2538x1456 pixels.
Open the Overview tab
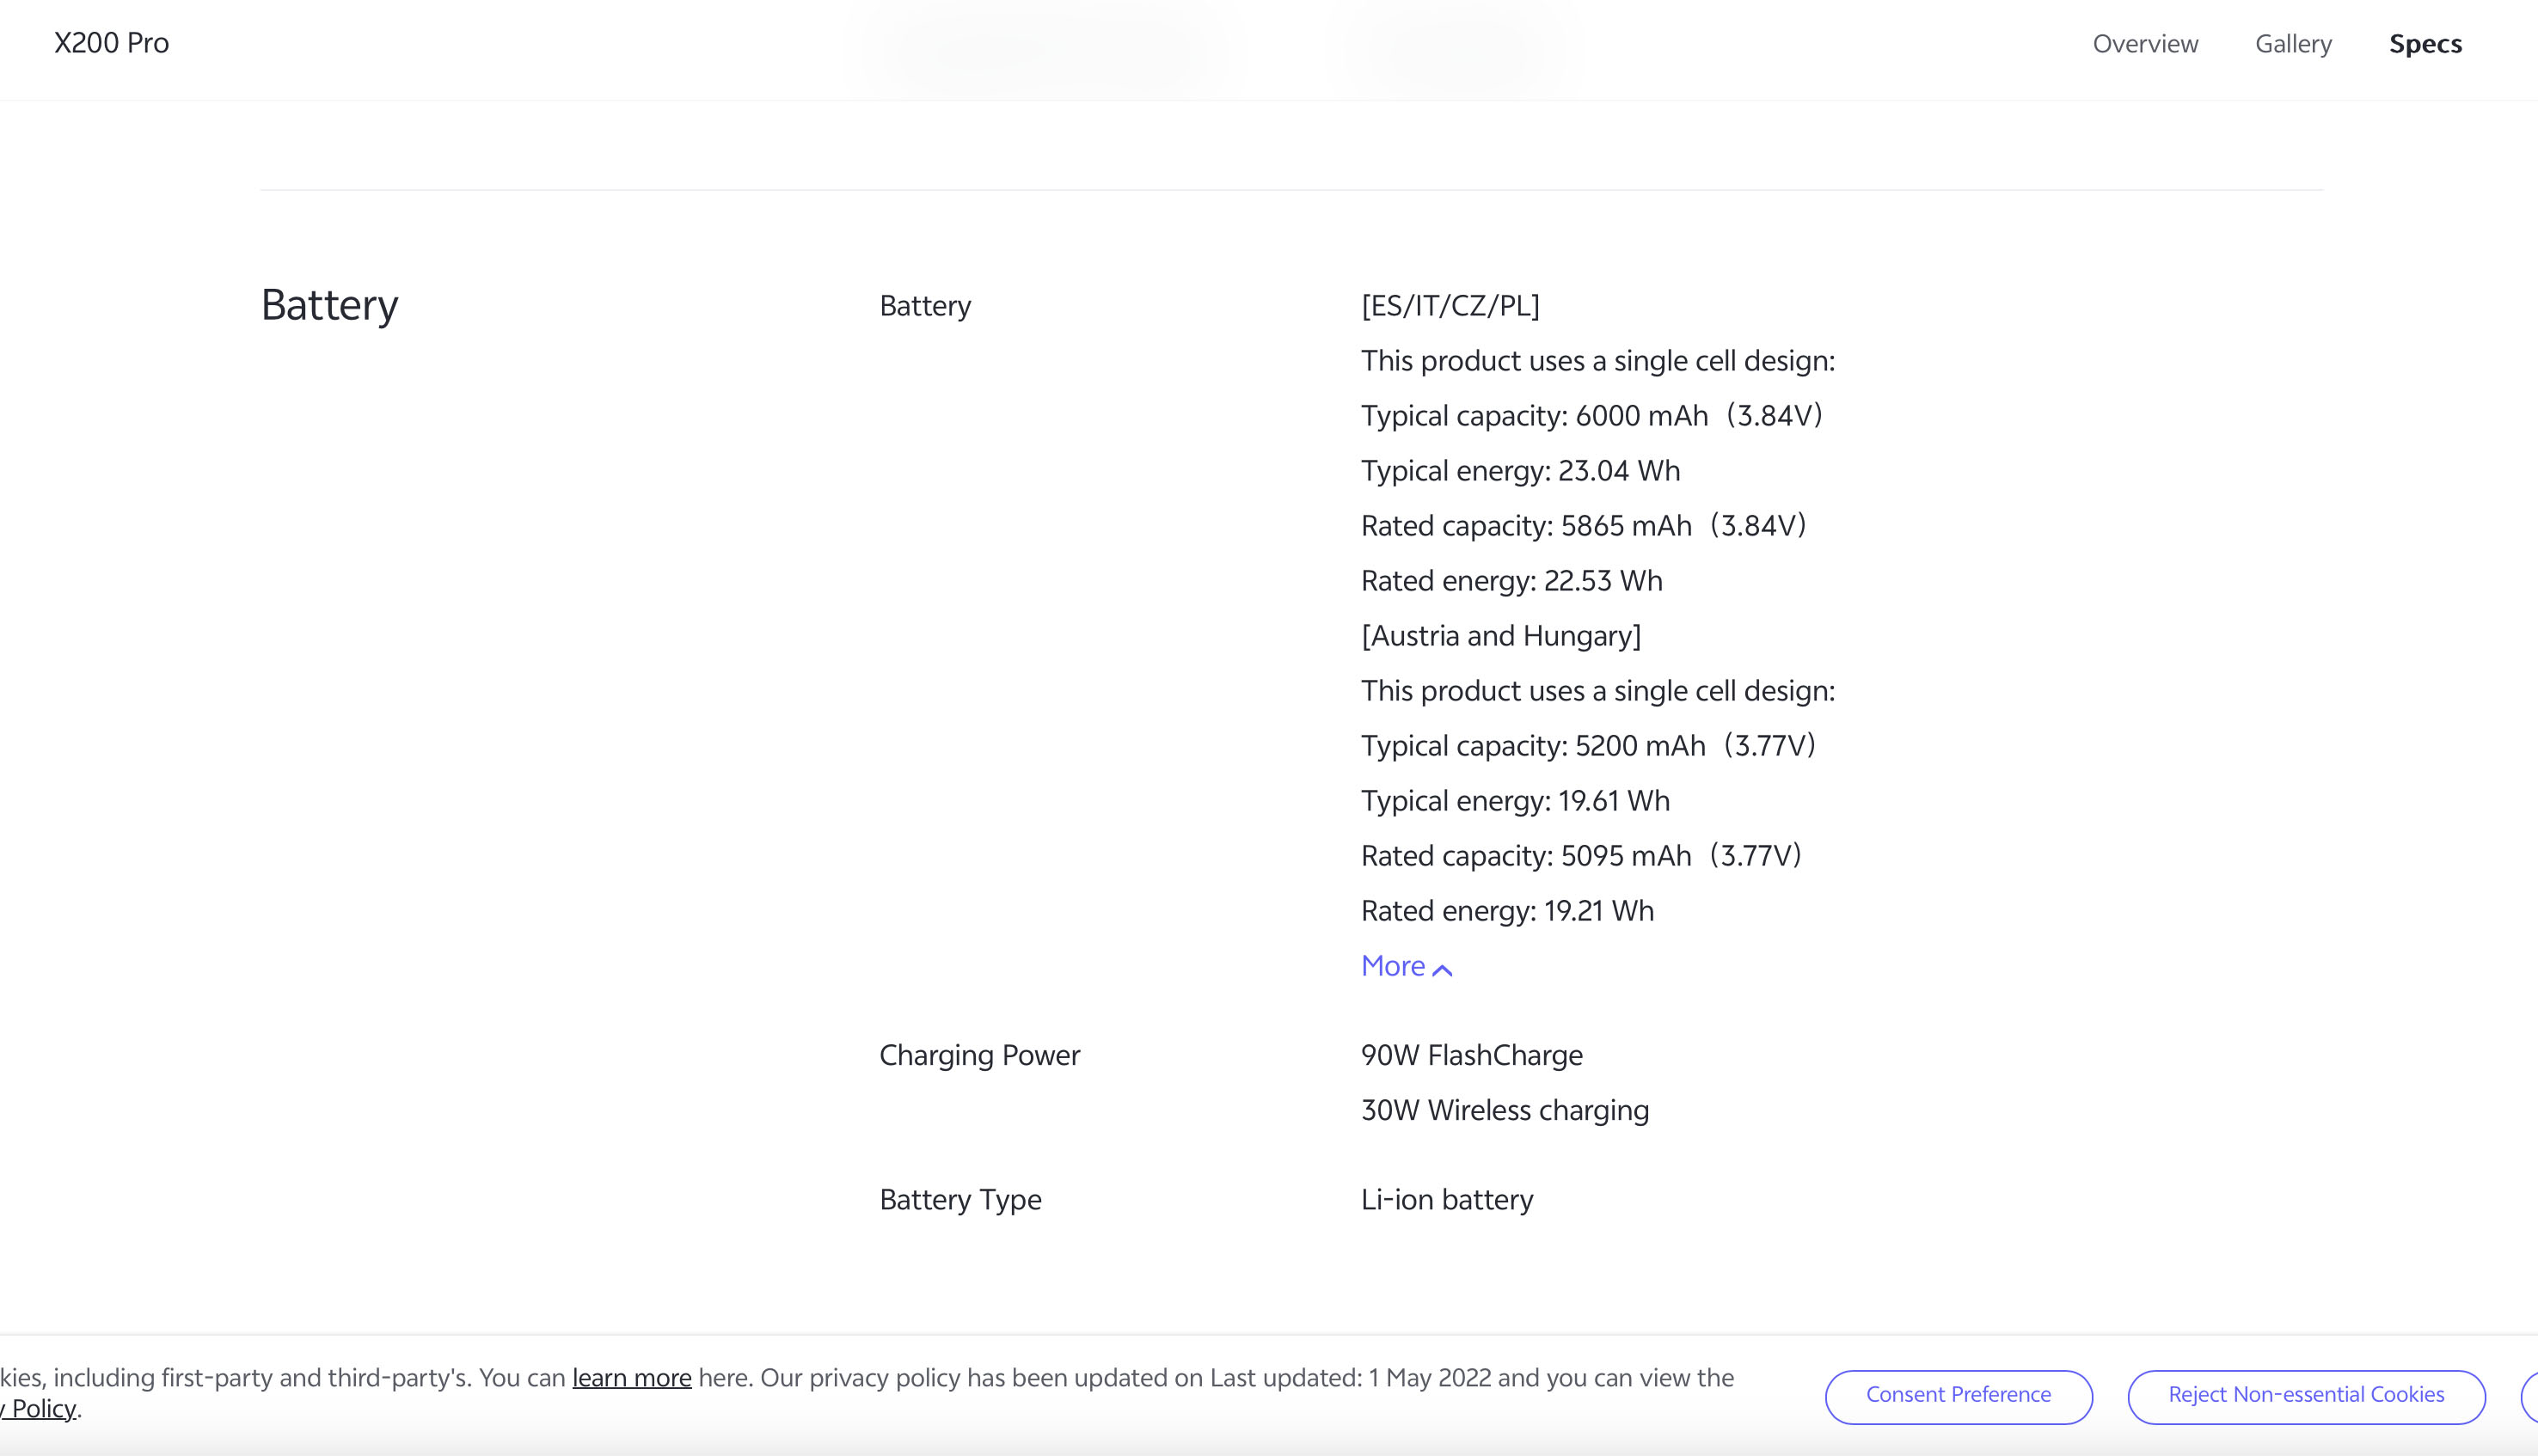(x=2145, y=44)
